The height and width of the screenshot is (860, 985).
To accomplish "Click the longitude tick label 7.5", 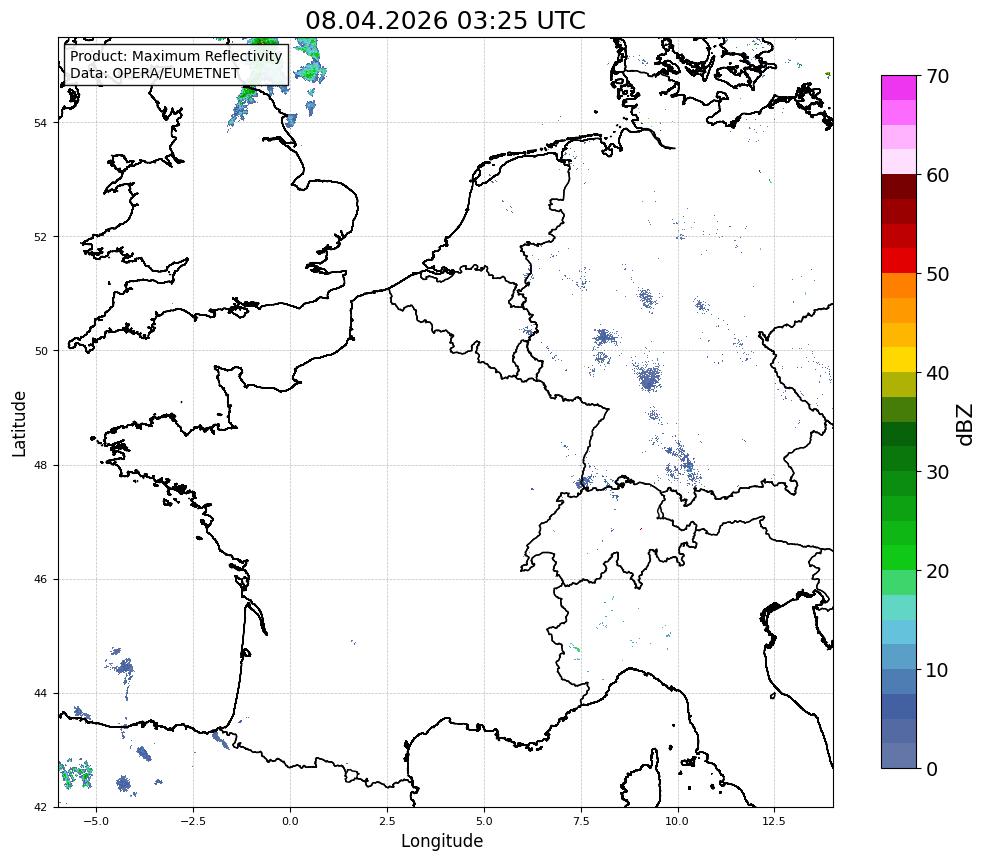I will 581,821.
